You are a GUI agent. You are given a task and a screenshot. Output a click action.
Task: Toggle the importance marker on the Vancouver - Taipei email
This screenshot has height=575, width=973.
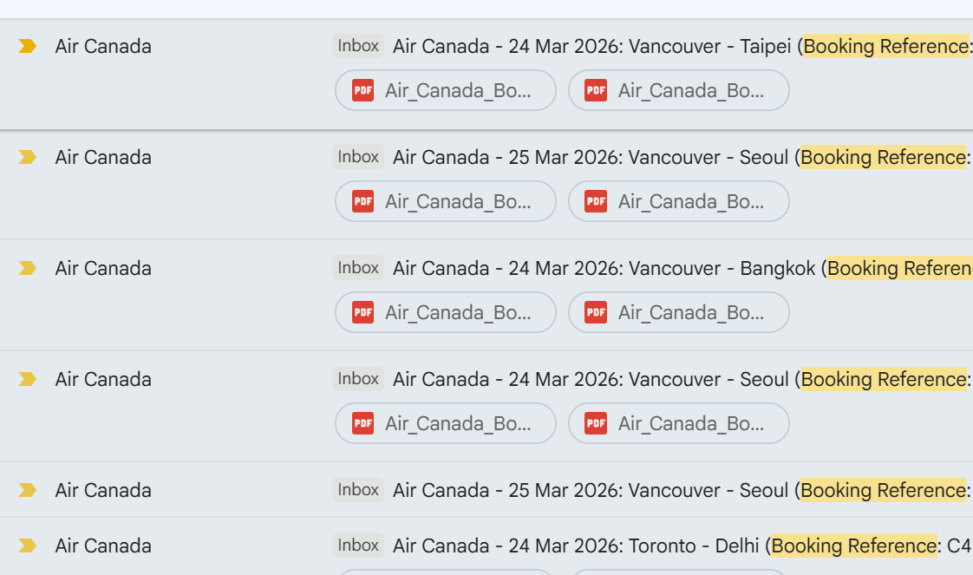[x=27, y=46]
